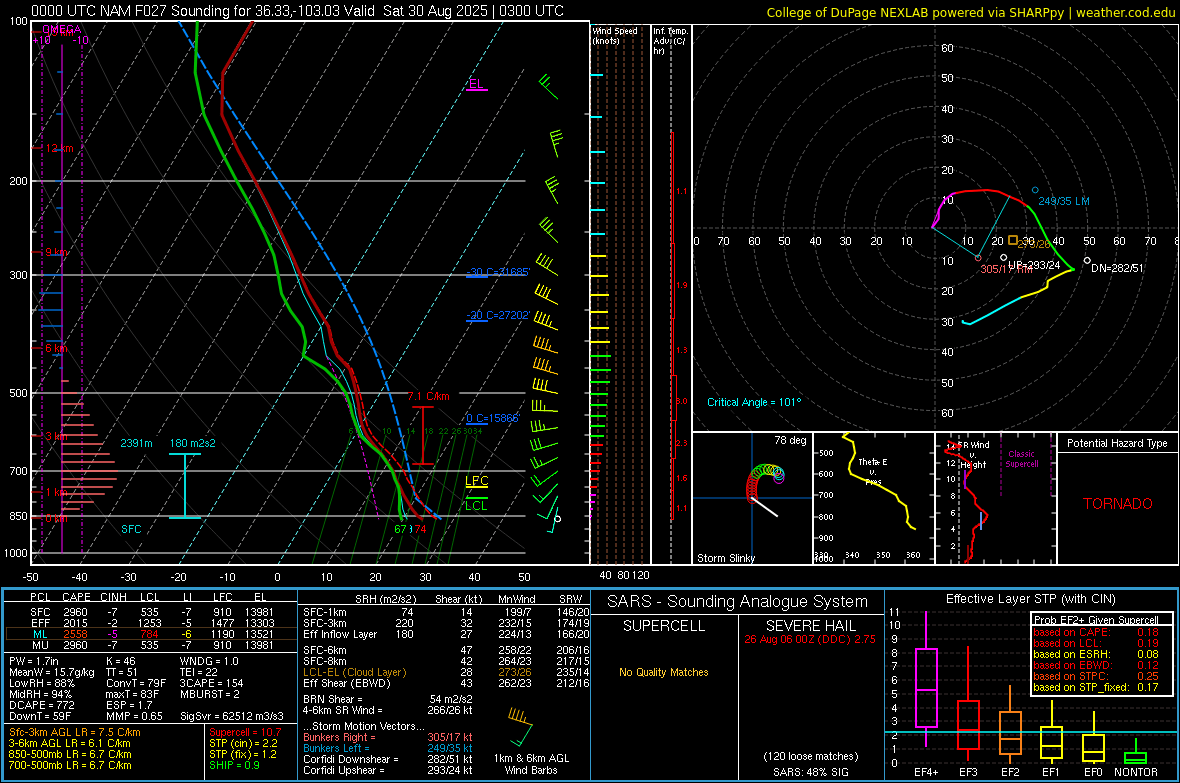This screenshot has height=783, width=1180.
Task: Select the MU parcel row
Action: pos(151,644)
